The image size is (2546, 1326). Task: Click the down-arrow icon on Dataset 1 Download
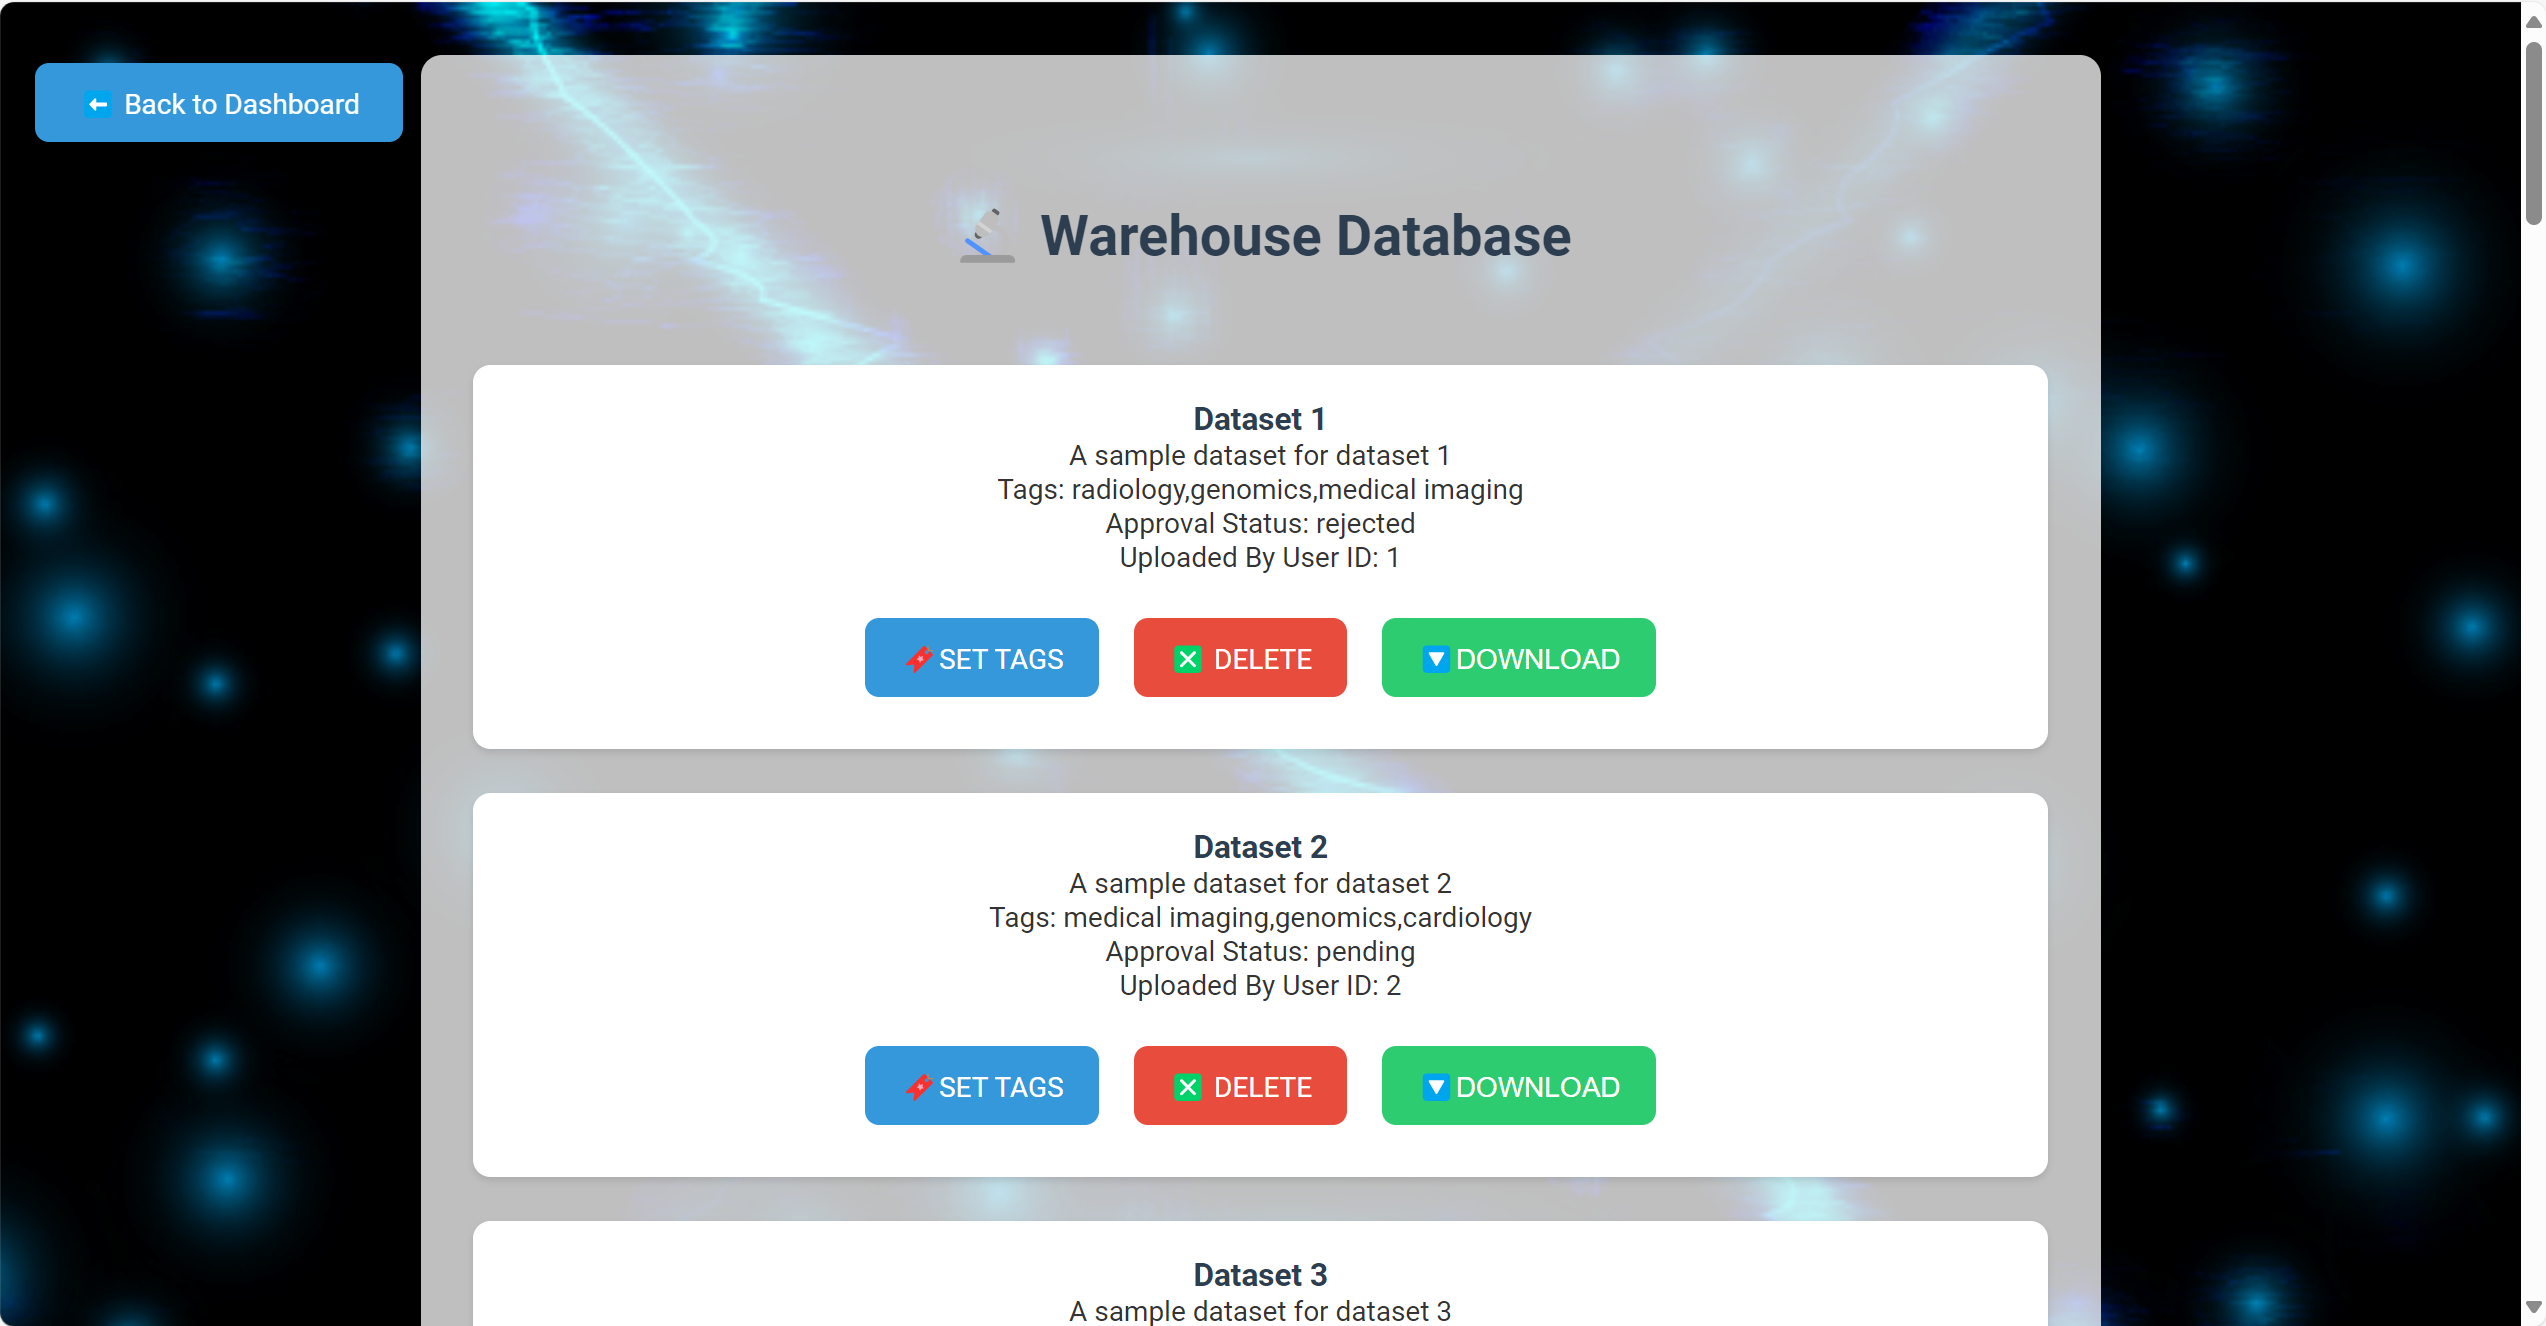[x=1435, y=659]
